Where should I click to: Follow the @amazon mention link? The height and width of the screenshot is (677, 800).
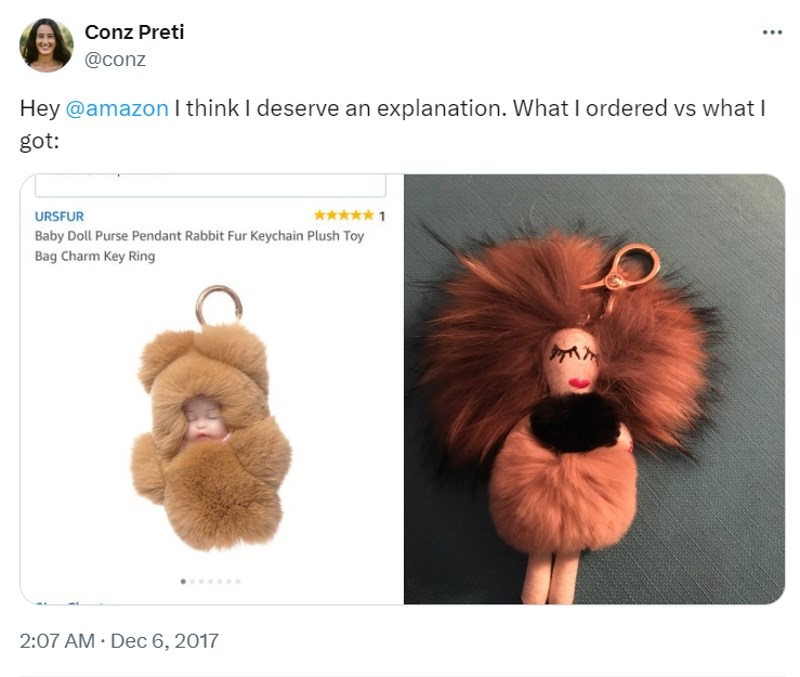(x=117, y=108)
